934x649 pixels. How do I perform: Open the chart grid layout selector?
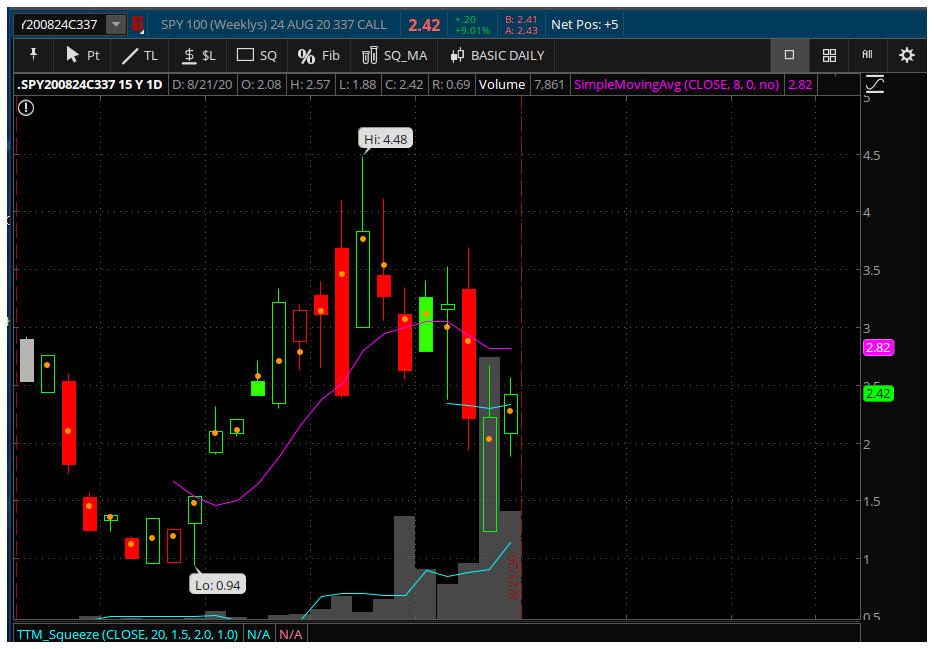[829, 55]
